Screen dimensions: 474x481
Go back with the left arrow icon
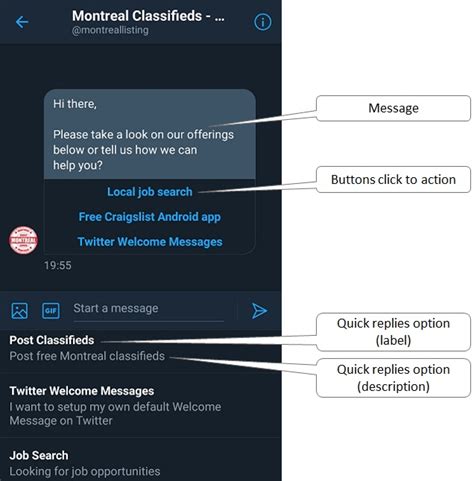(x=22, y=22)
